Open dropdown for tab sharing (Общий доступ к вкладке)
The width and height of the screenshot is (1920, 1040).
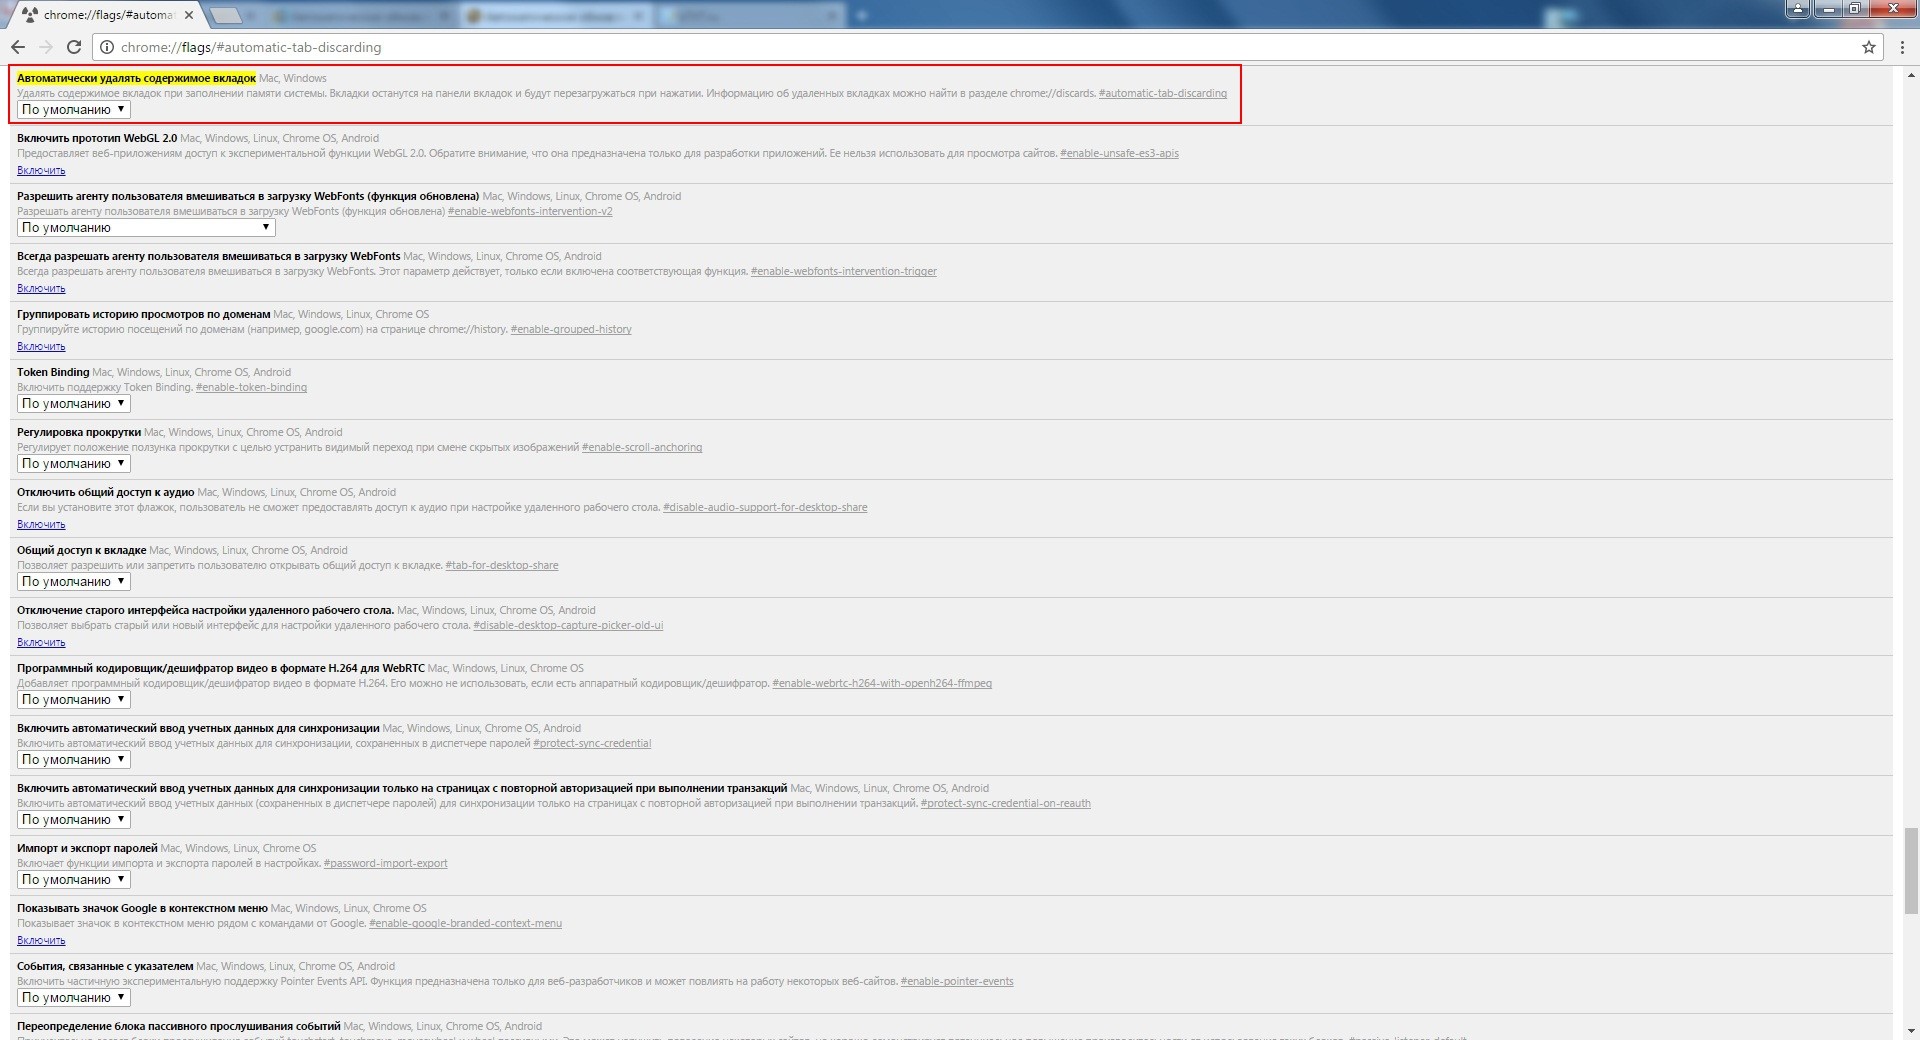pyautogui.click(x=74, y=582)
